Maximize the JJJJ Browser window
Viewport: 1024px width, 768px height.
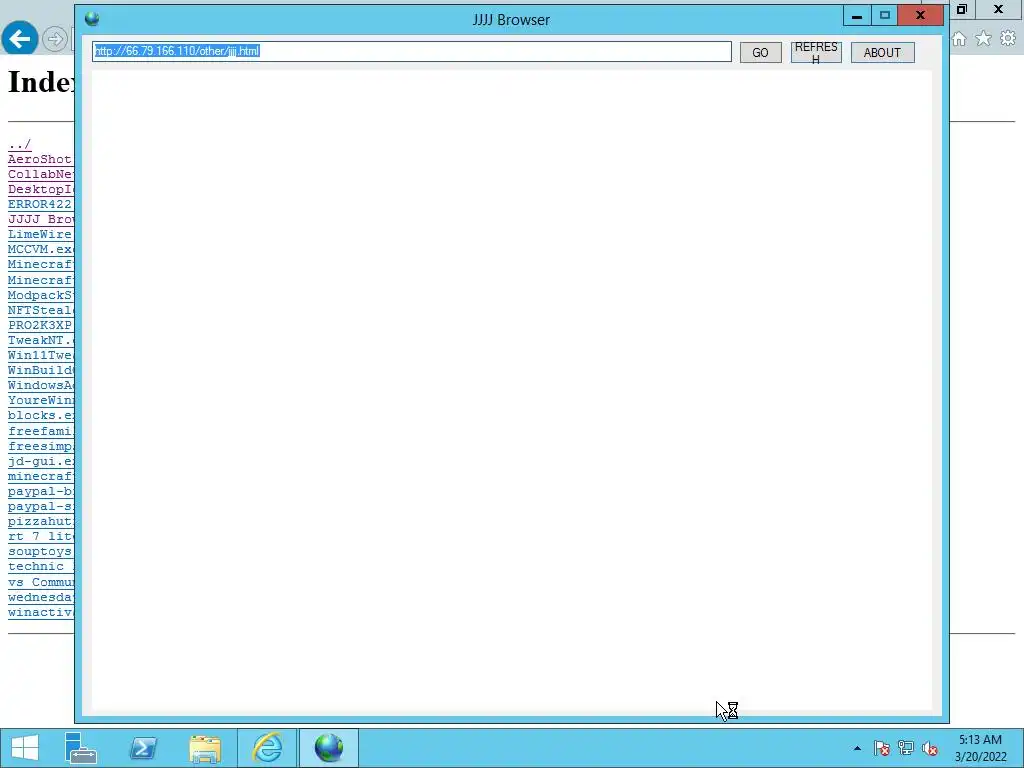[884, 16]
